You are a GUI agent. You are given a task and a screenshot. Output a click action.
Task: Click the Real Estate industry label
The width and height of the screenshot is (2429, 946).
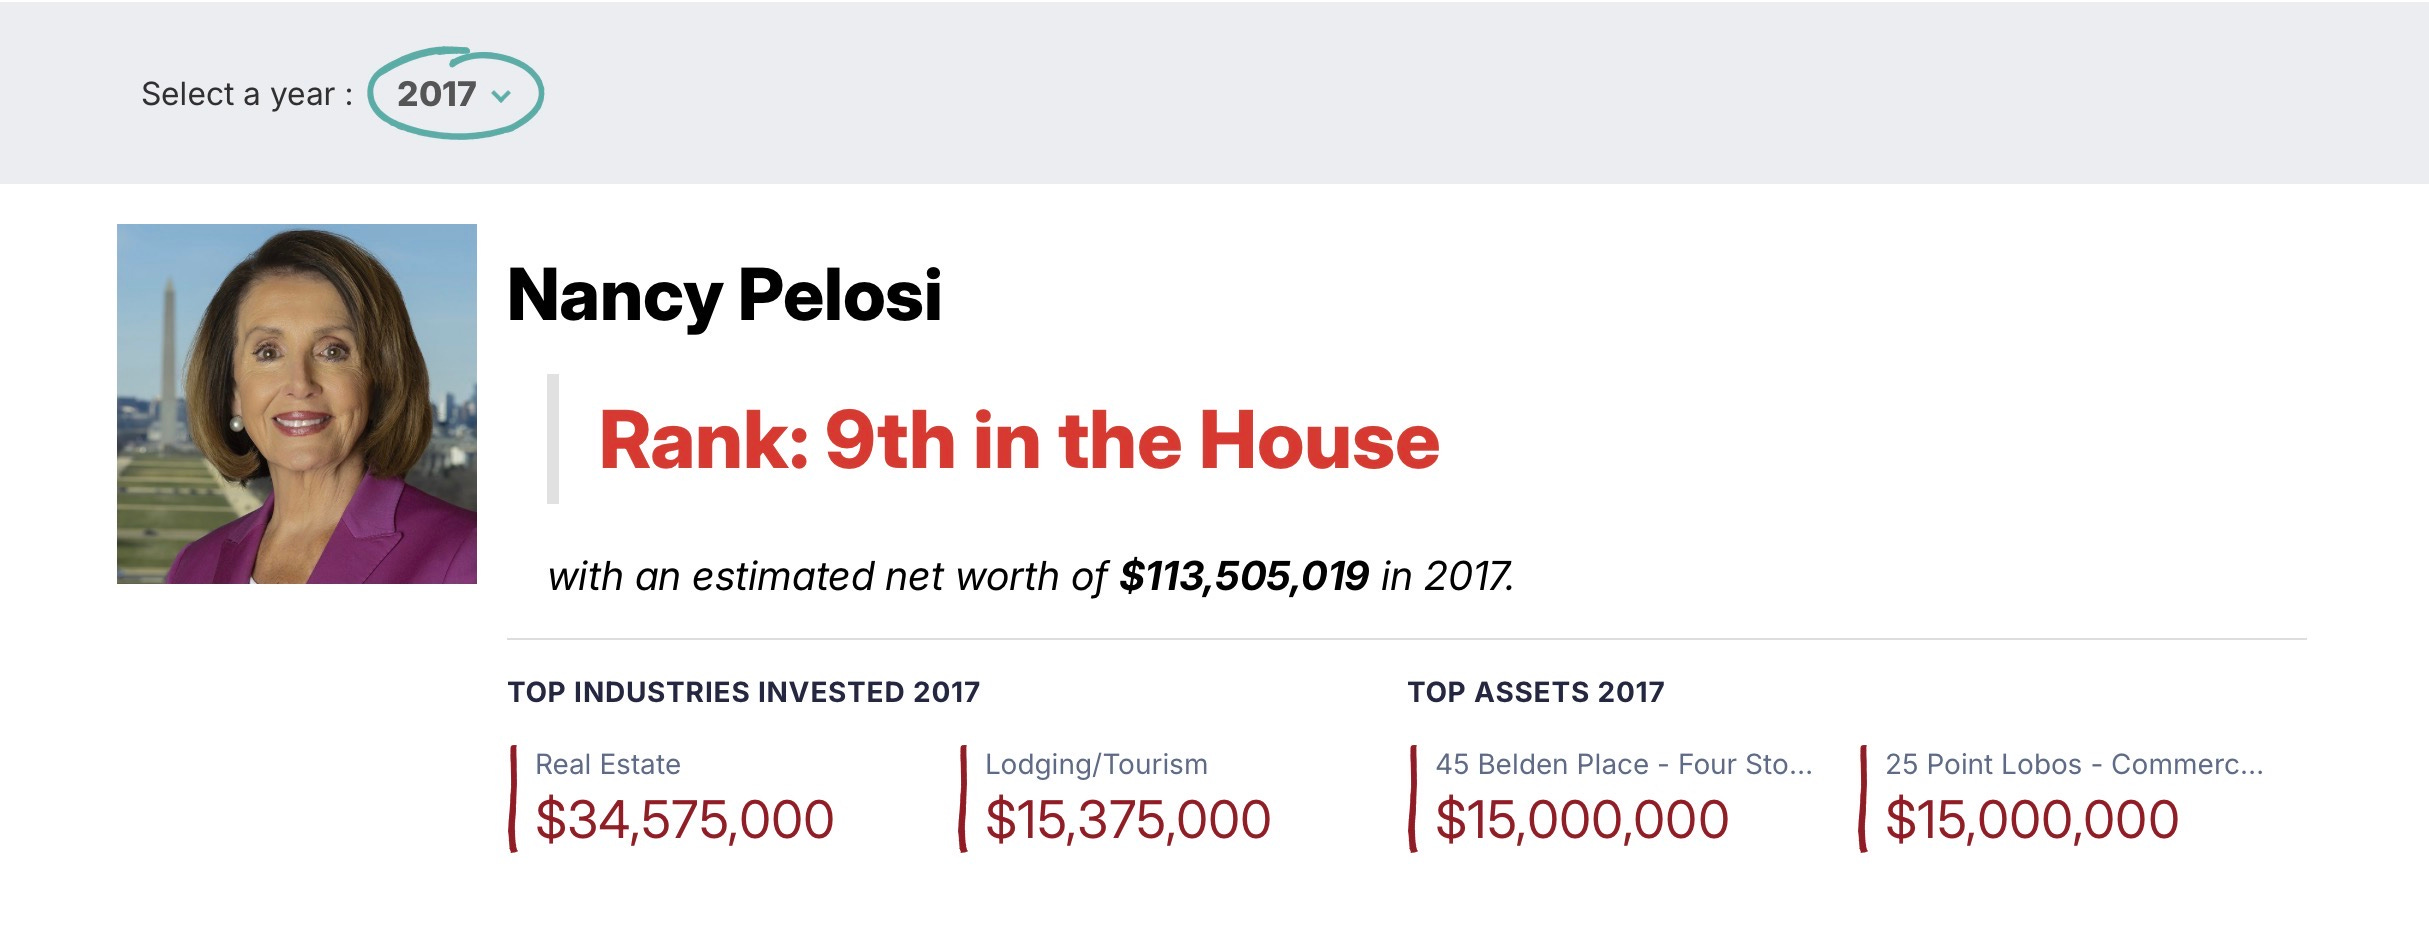tap(608, 764)
